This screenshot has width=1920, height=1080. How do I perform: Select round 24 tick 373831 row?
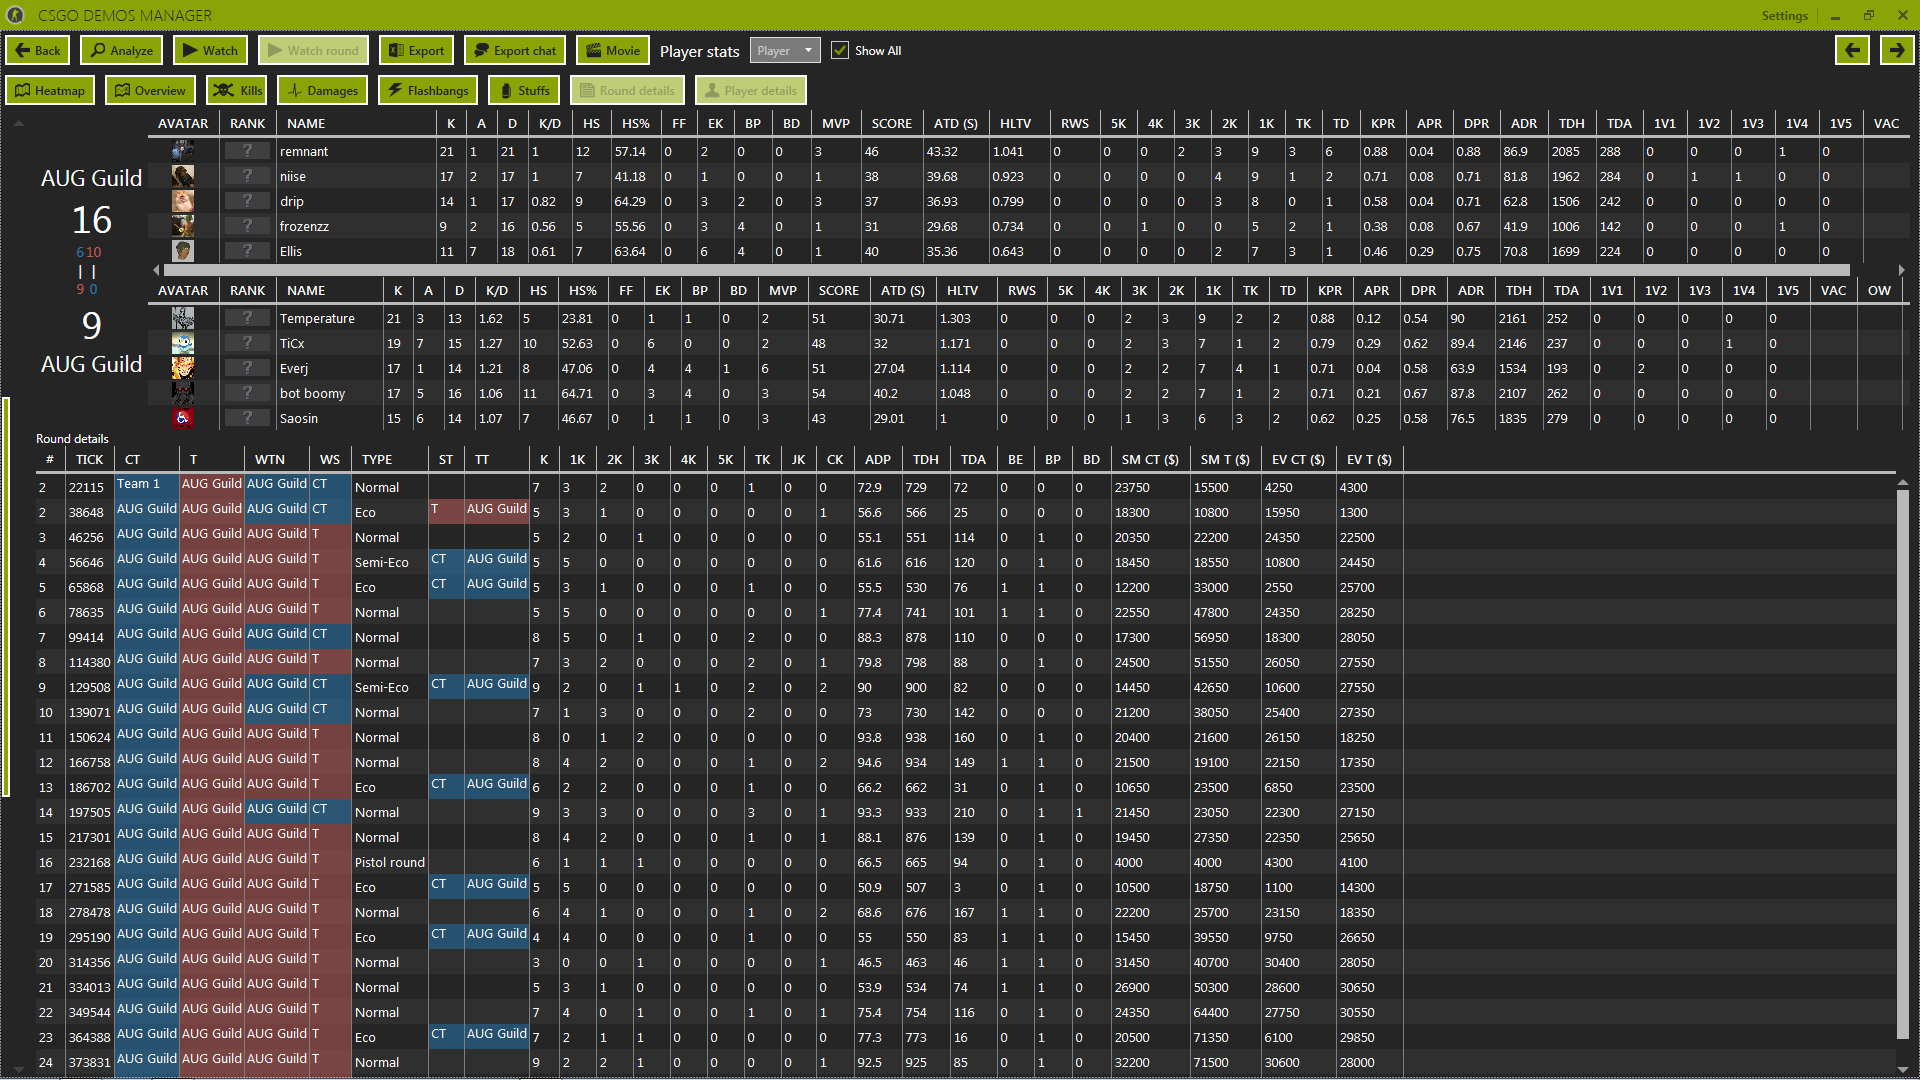pyautogui.click(x=964, y=1062)
